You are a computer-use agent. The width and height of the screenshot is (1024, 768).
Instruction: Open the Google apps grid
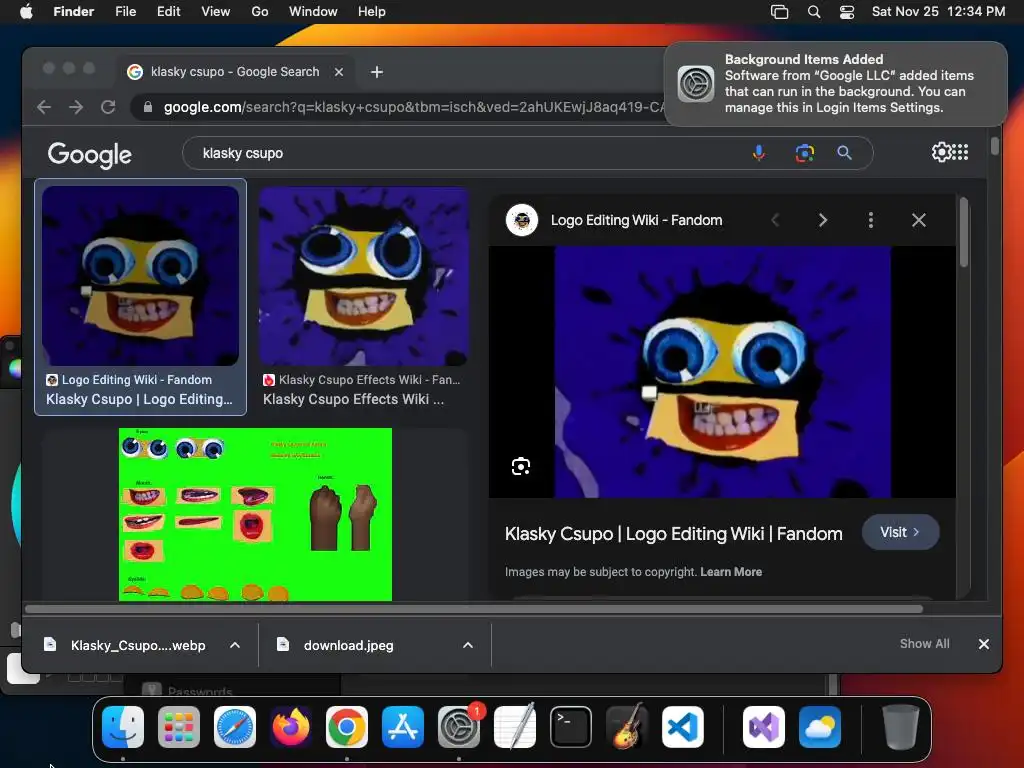tap(961, 152)
